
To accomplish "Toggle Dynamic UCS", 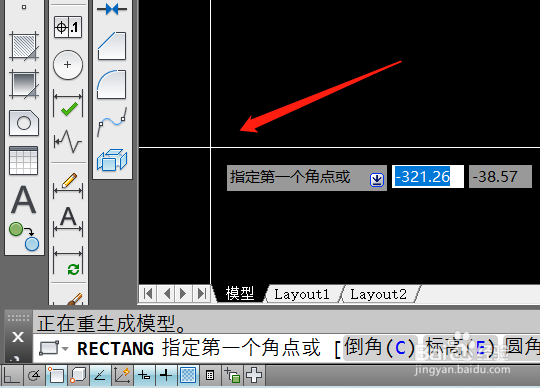I will pos(122,375).
